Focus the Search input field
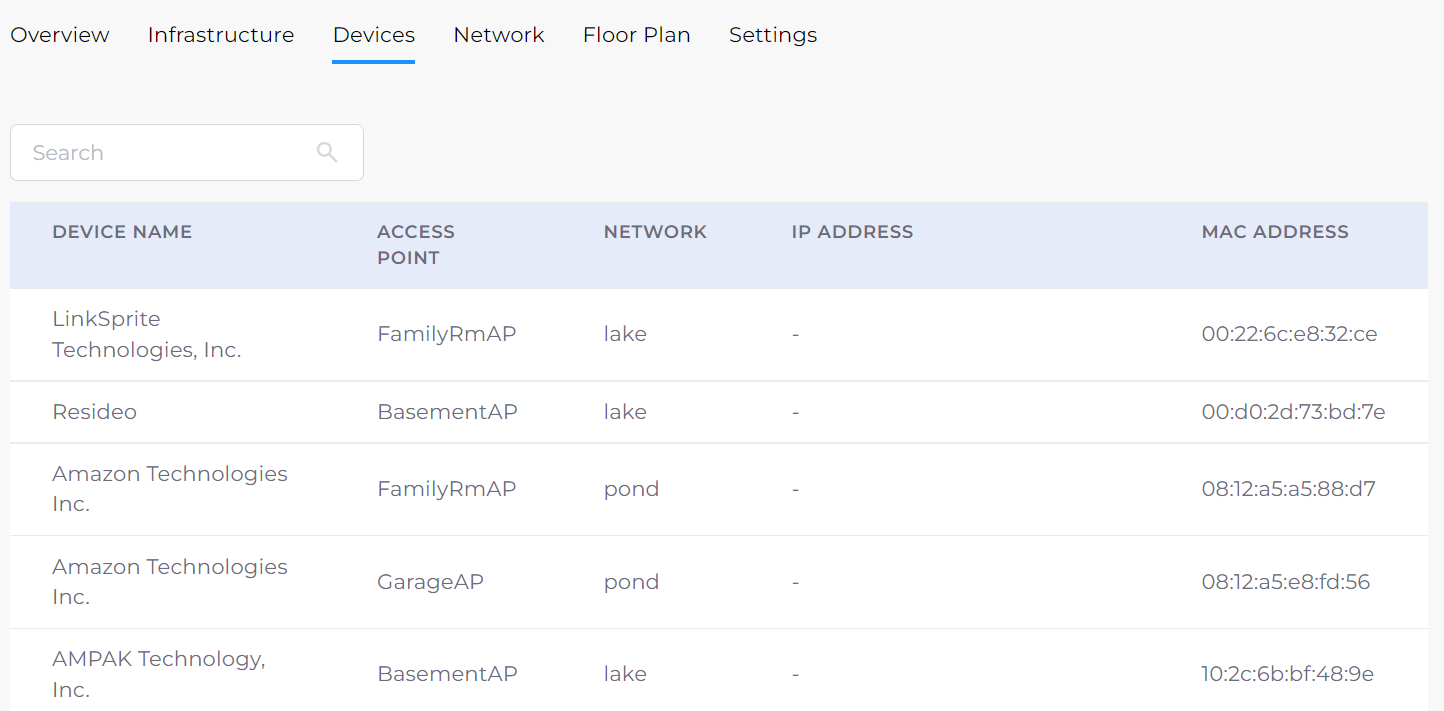The image size is (1444, 711). tap(187, 153)
